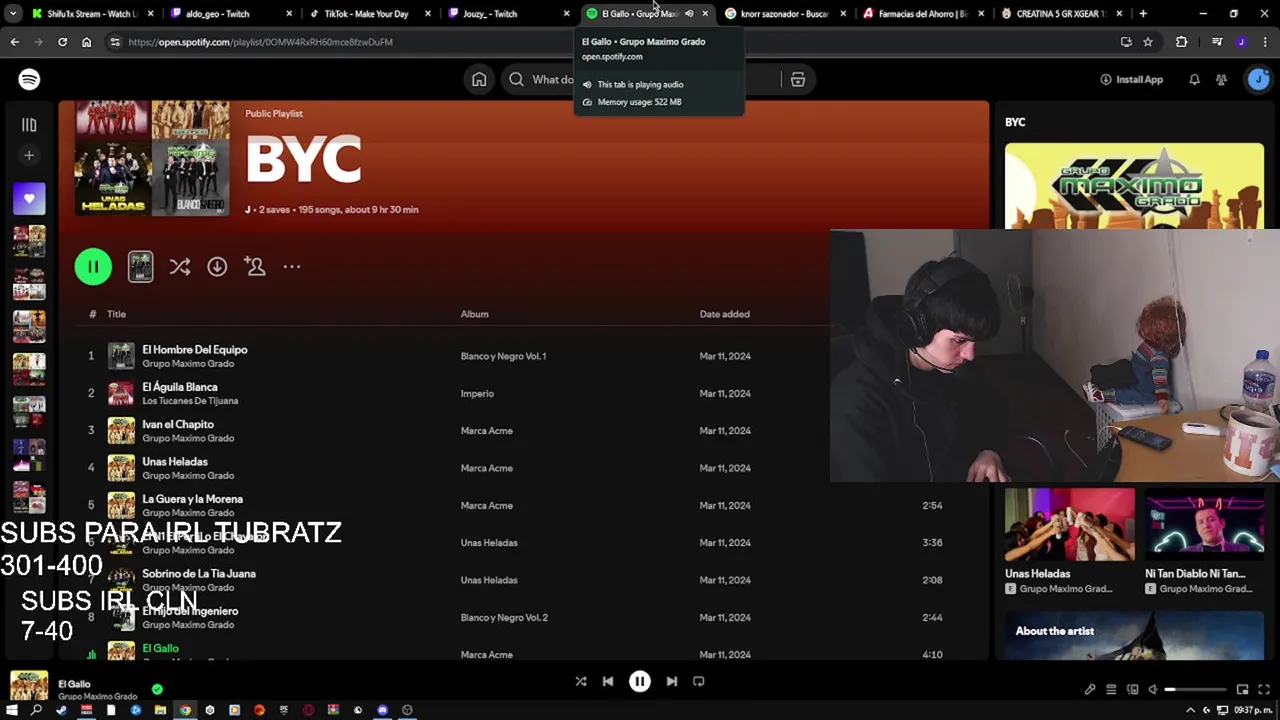The width and height of the screenshot is (1280, 720).
Task: Open Windows Start menu
Action: 13,710
